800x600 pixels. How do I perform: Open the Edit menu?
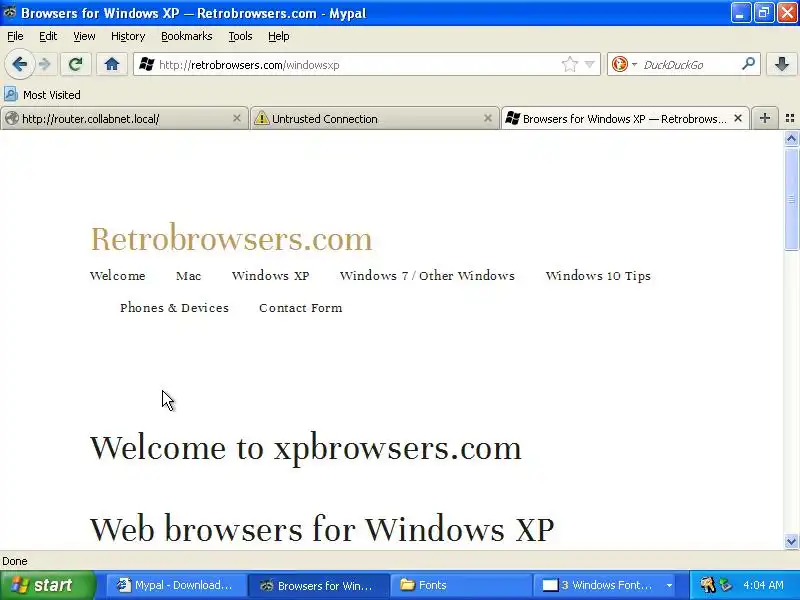(48, 36)
